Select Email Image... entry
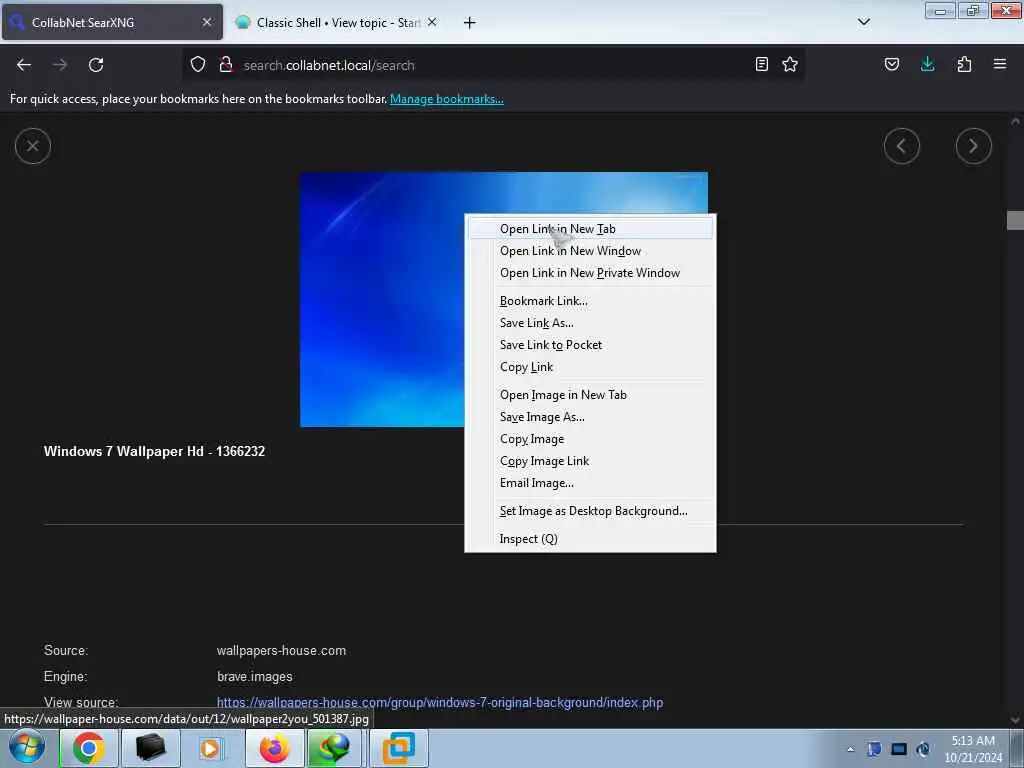 (x=590, y=483)
